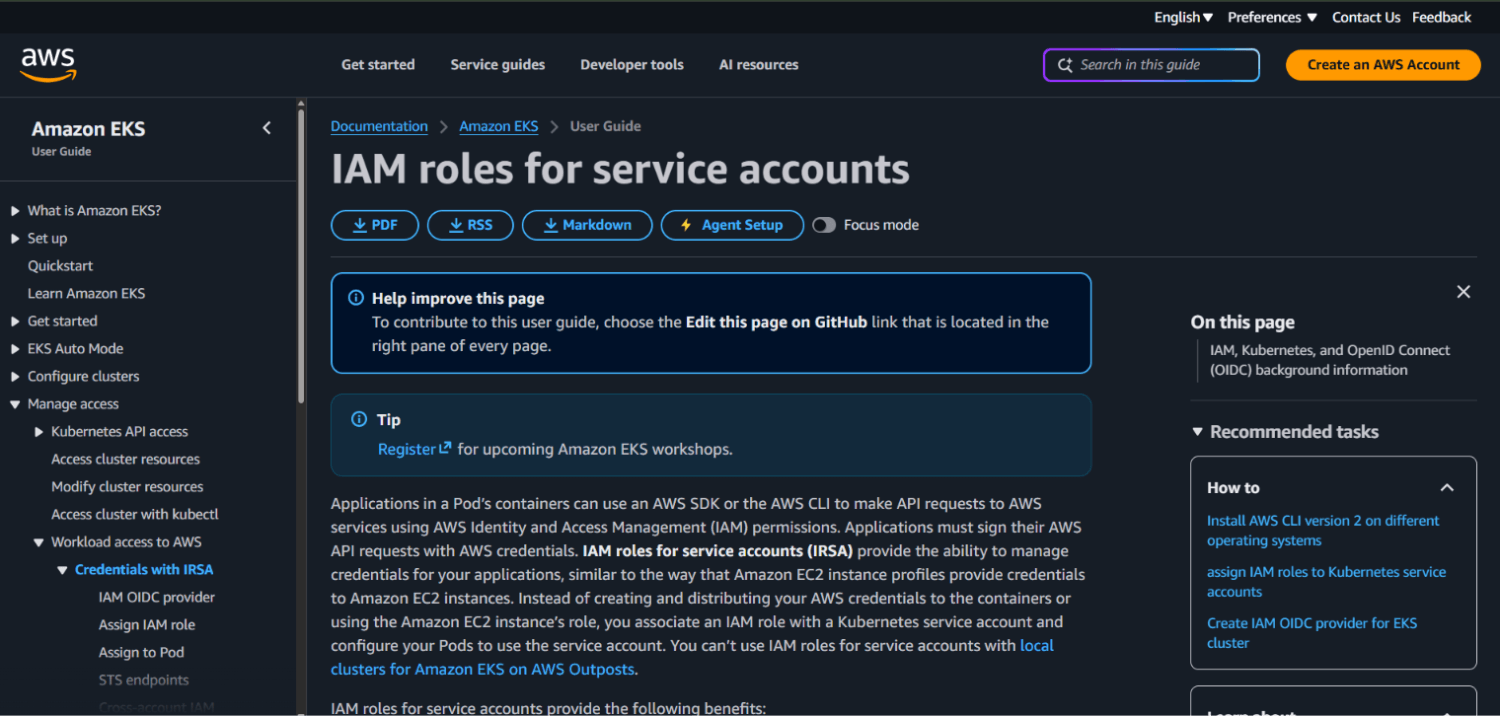Image resolution: width=1500 pixels, height=716 pixels.
Task: Click the info icon in Tip box
Action: [x=359, y=420]
